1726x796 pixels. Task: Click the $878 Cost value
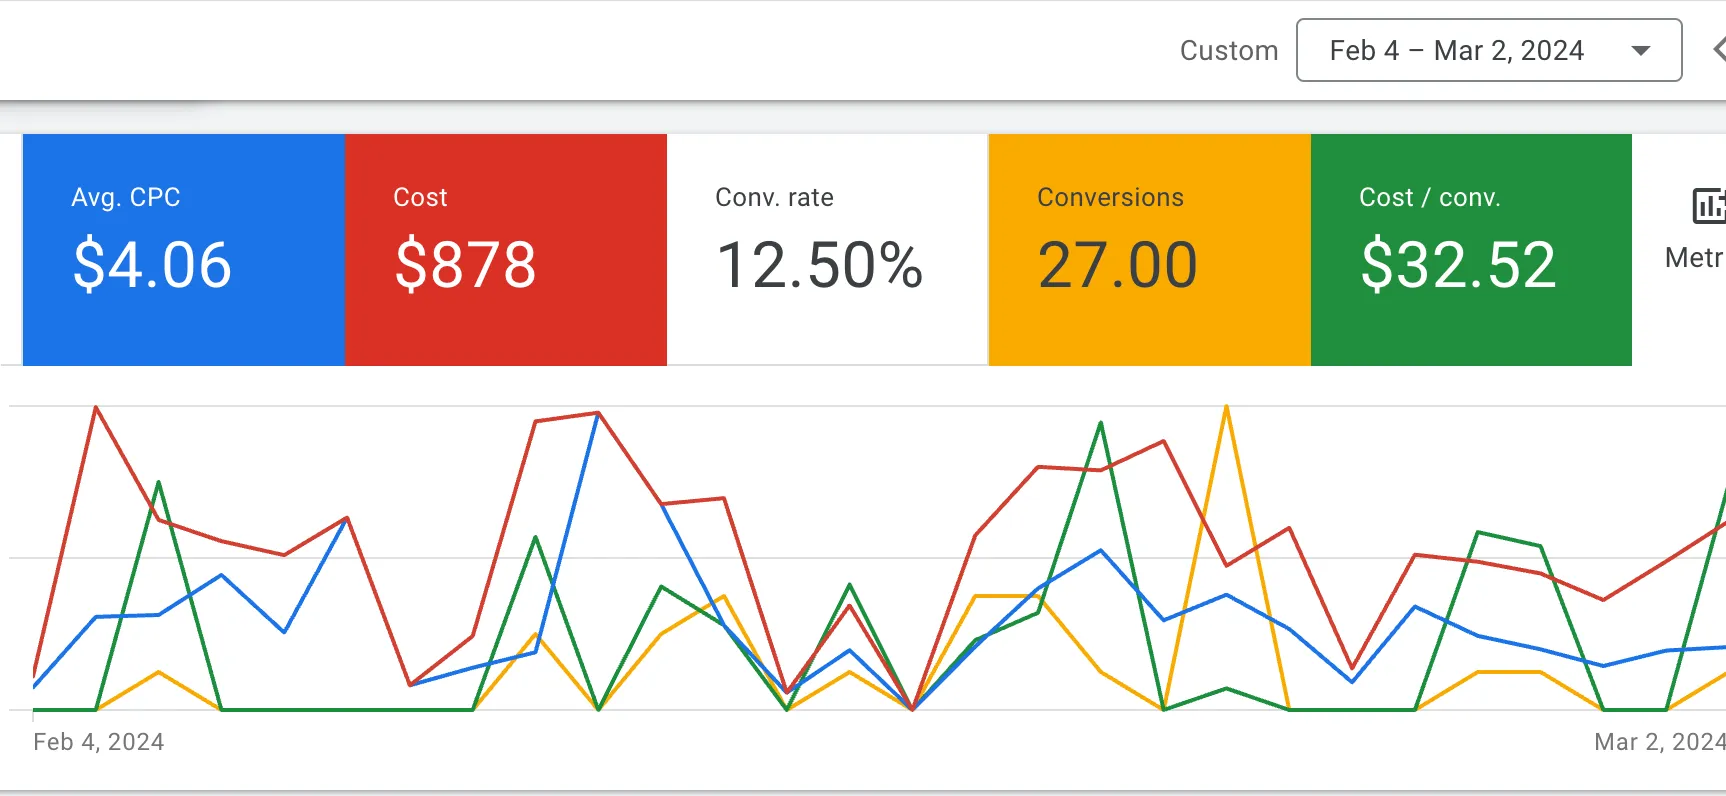[465, 265]
